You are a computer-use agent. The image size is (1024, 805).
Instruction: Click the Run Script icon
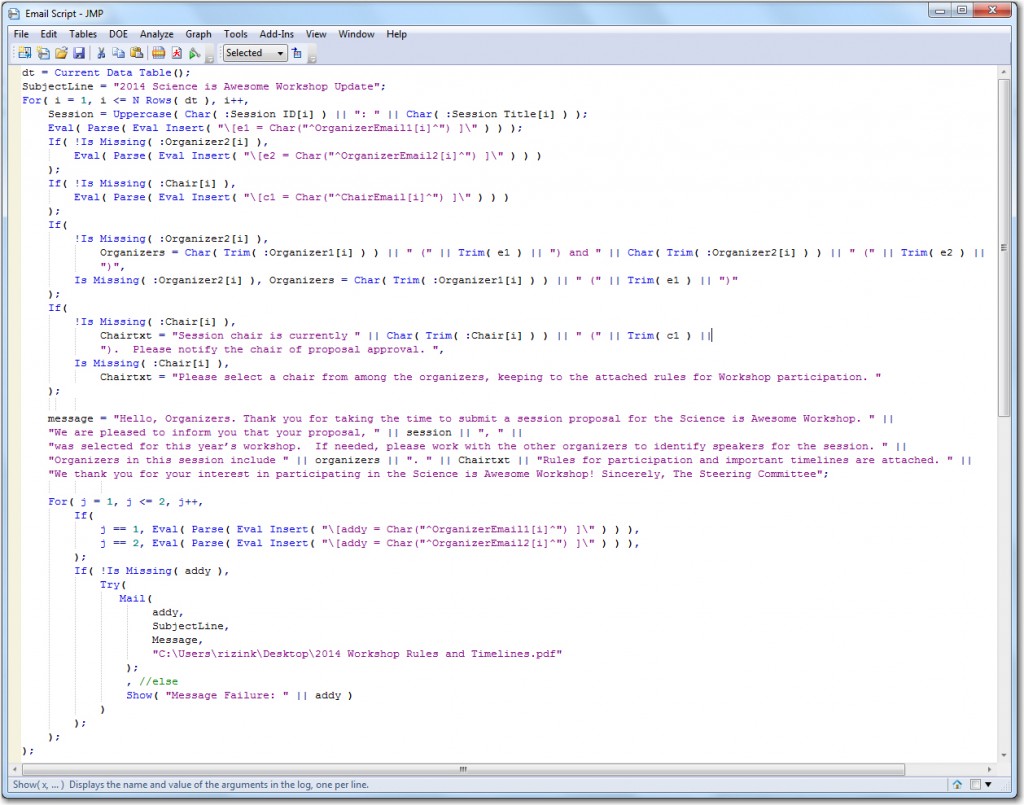click(x=194, y=53)
